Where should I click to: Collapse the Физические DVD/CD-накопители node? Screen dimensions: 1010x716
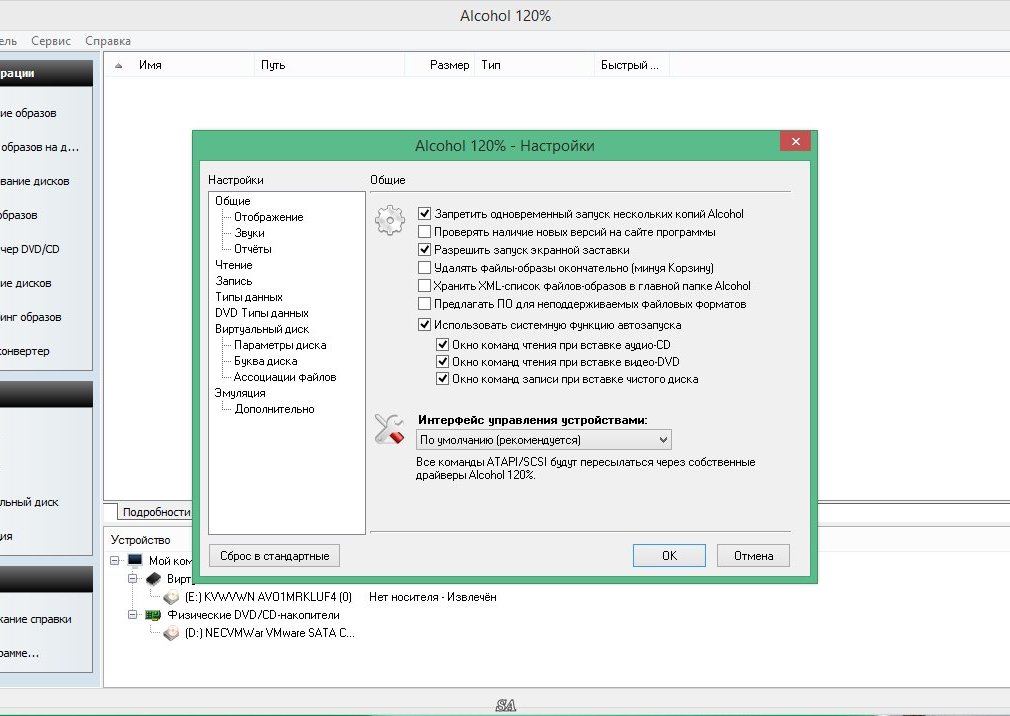point(133,615)
